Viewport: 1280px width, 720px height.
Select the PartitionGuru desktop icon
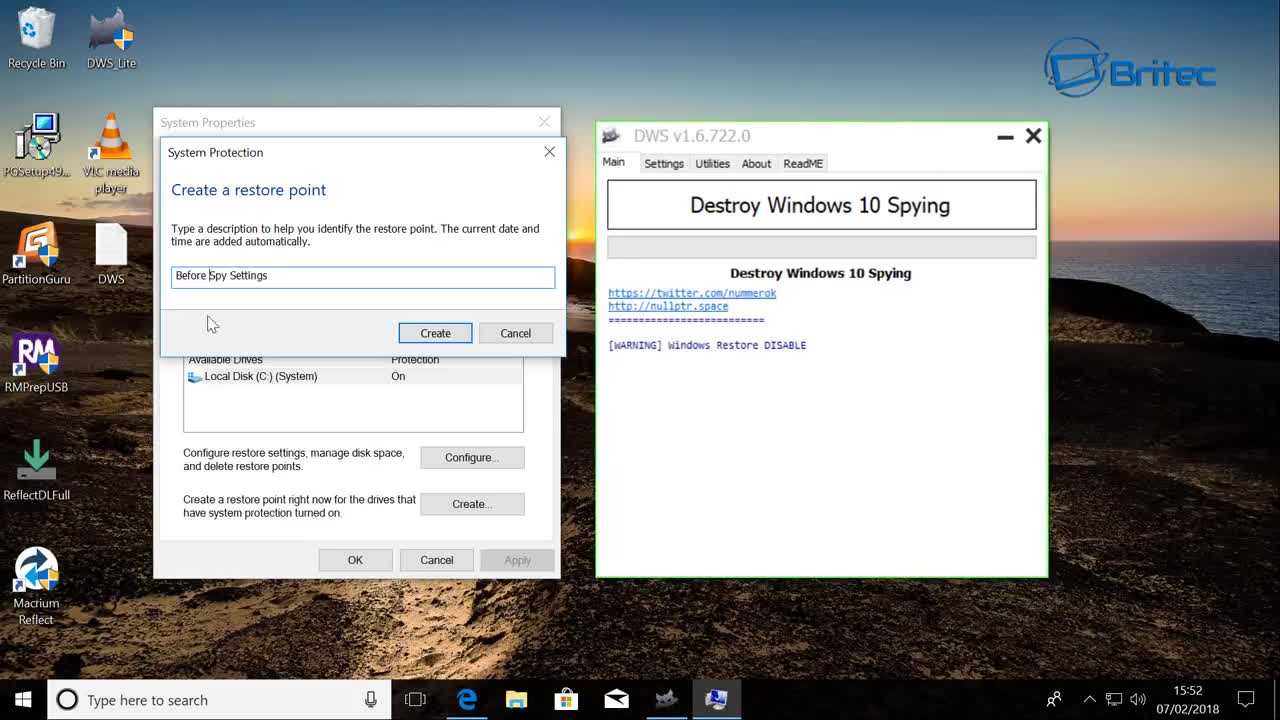(x=36, y=254)
